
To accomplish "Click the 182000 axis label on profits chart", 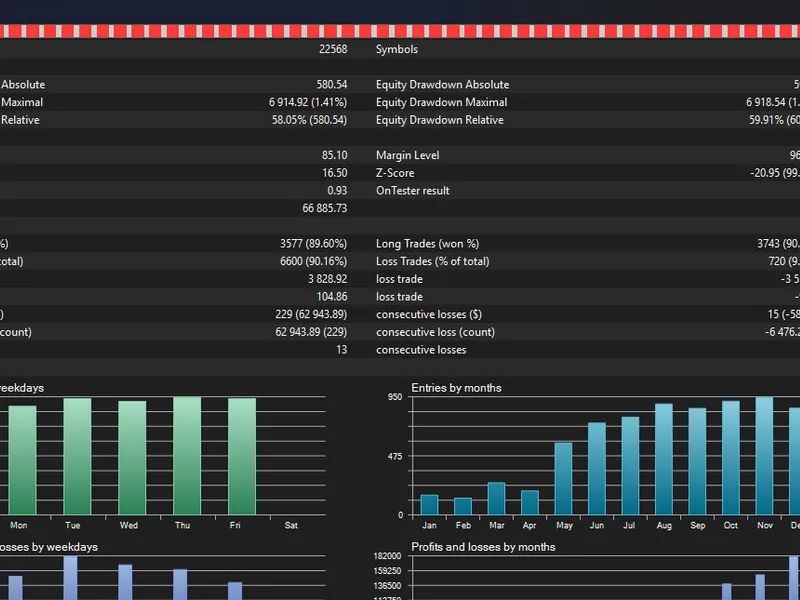I will tap(387, 556).
